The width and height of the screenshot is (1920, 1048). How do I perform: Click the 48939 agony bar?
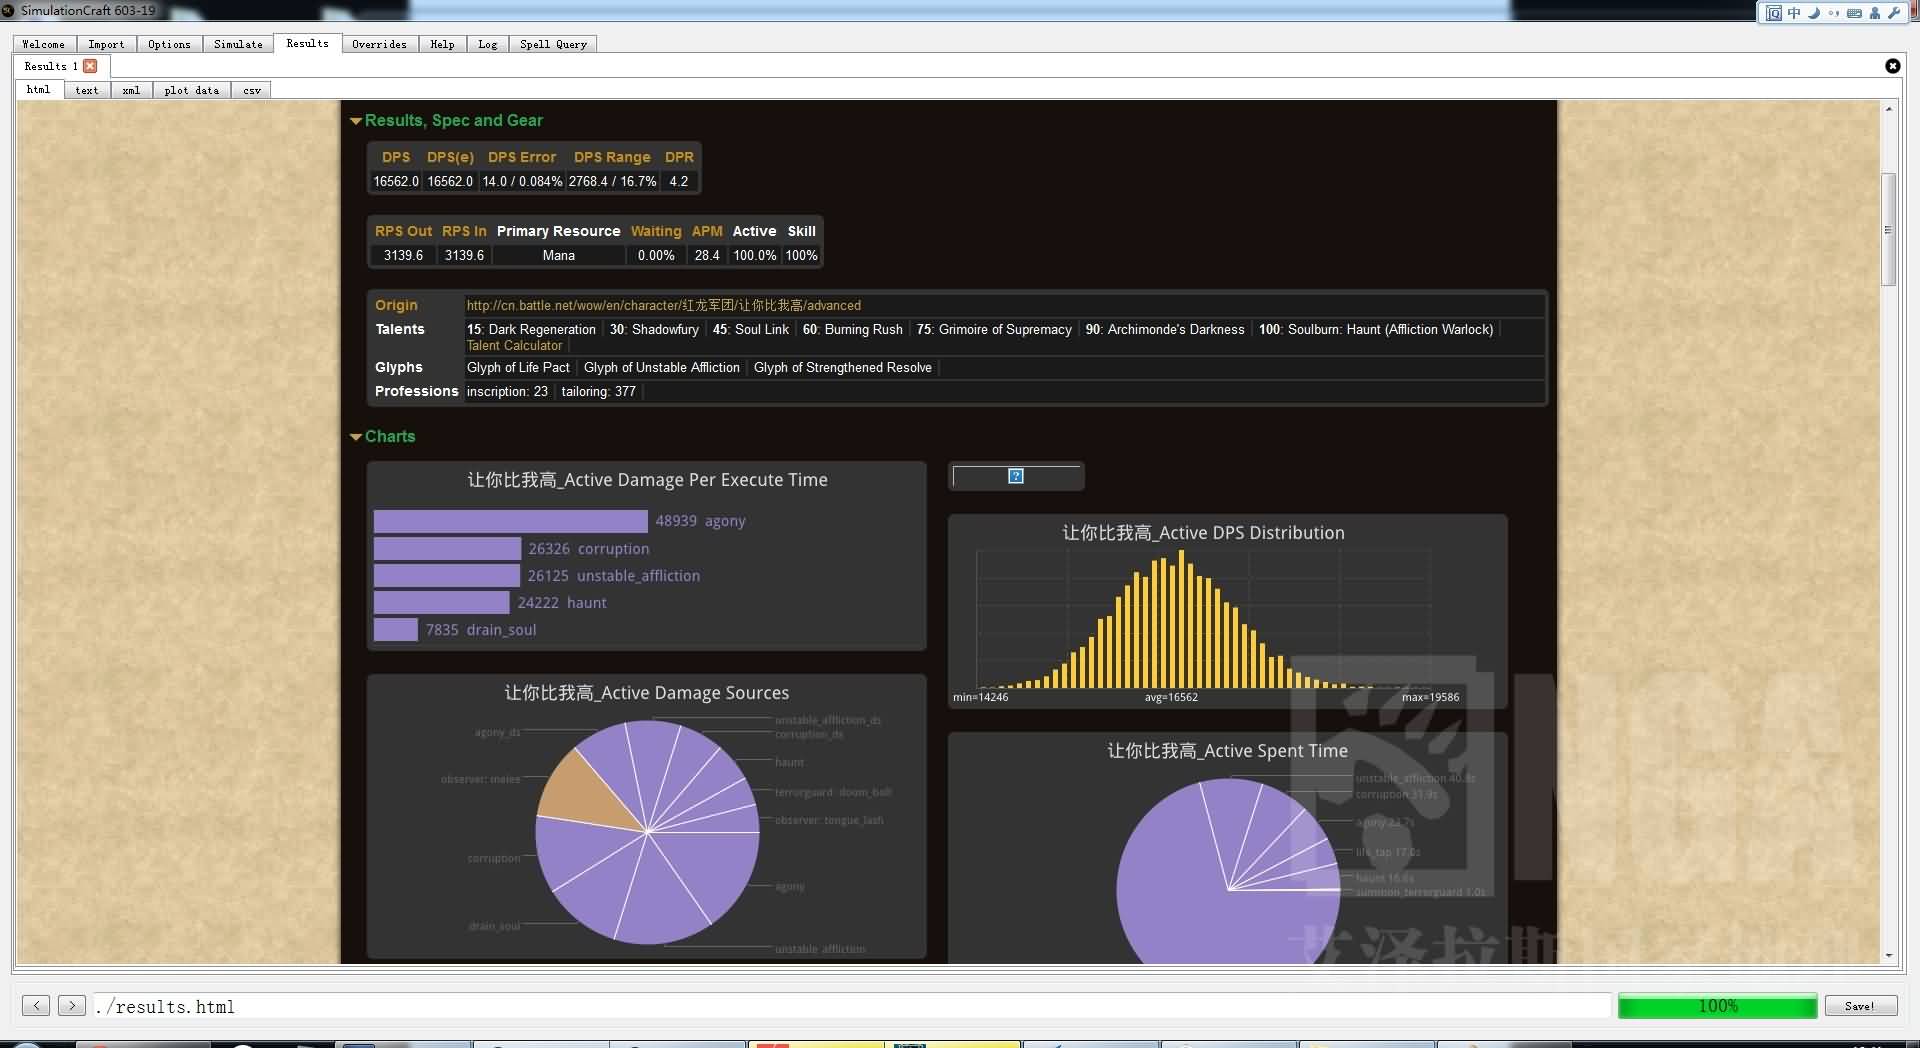coord(510,521)
